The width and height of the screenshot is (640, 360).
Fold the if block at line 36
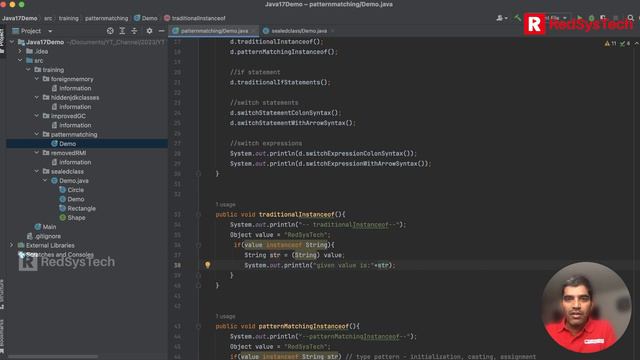(x=198, y=245)
